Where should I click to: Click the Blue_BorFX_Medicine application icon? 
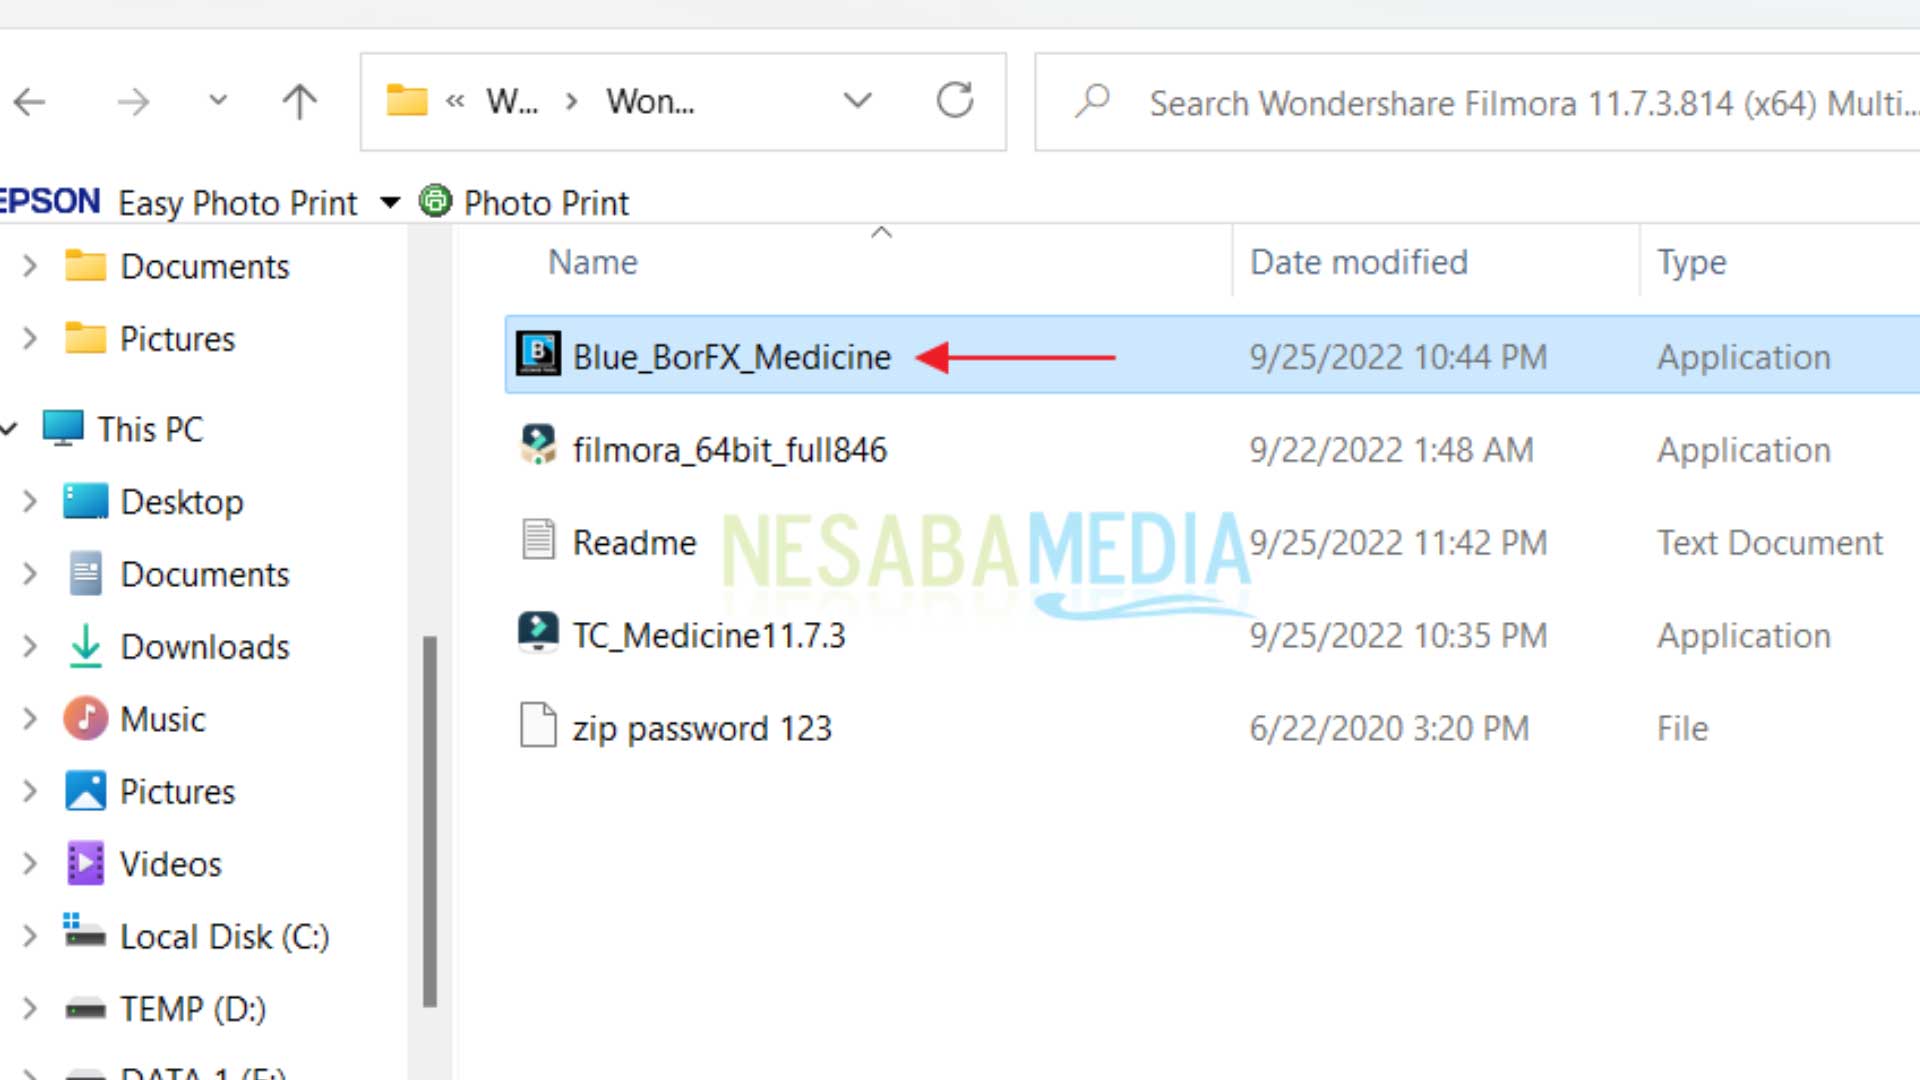point(538,353)
